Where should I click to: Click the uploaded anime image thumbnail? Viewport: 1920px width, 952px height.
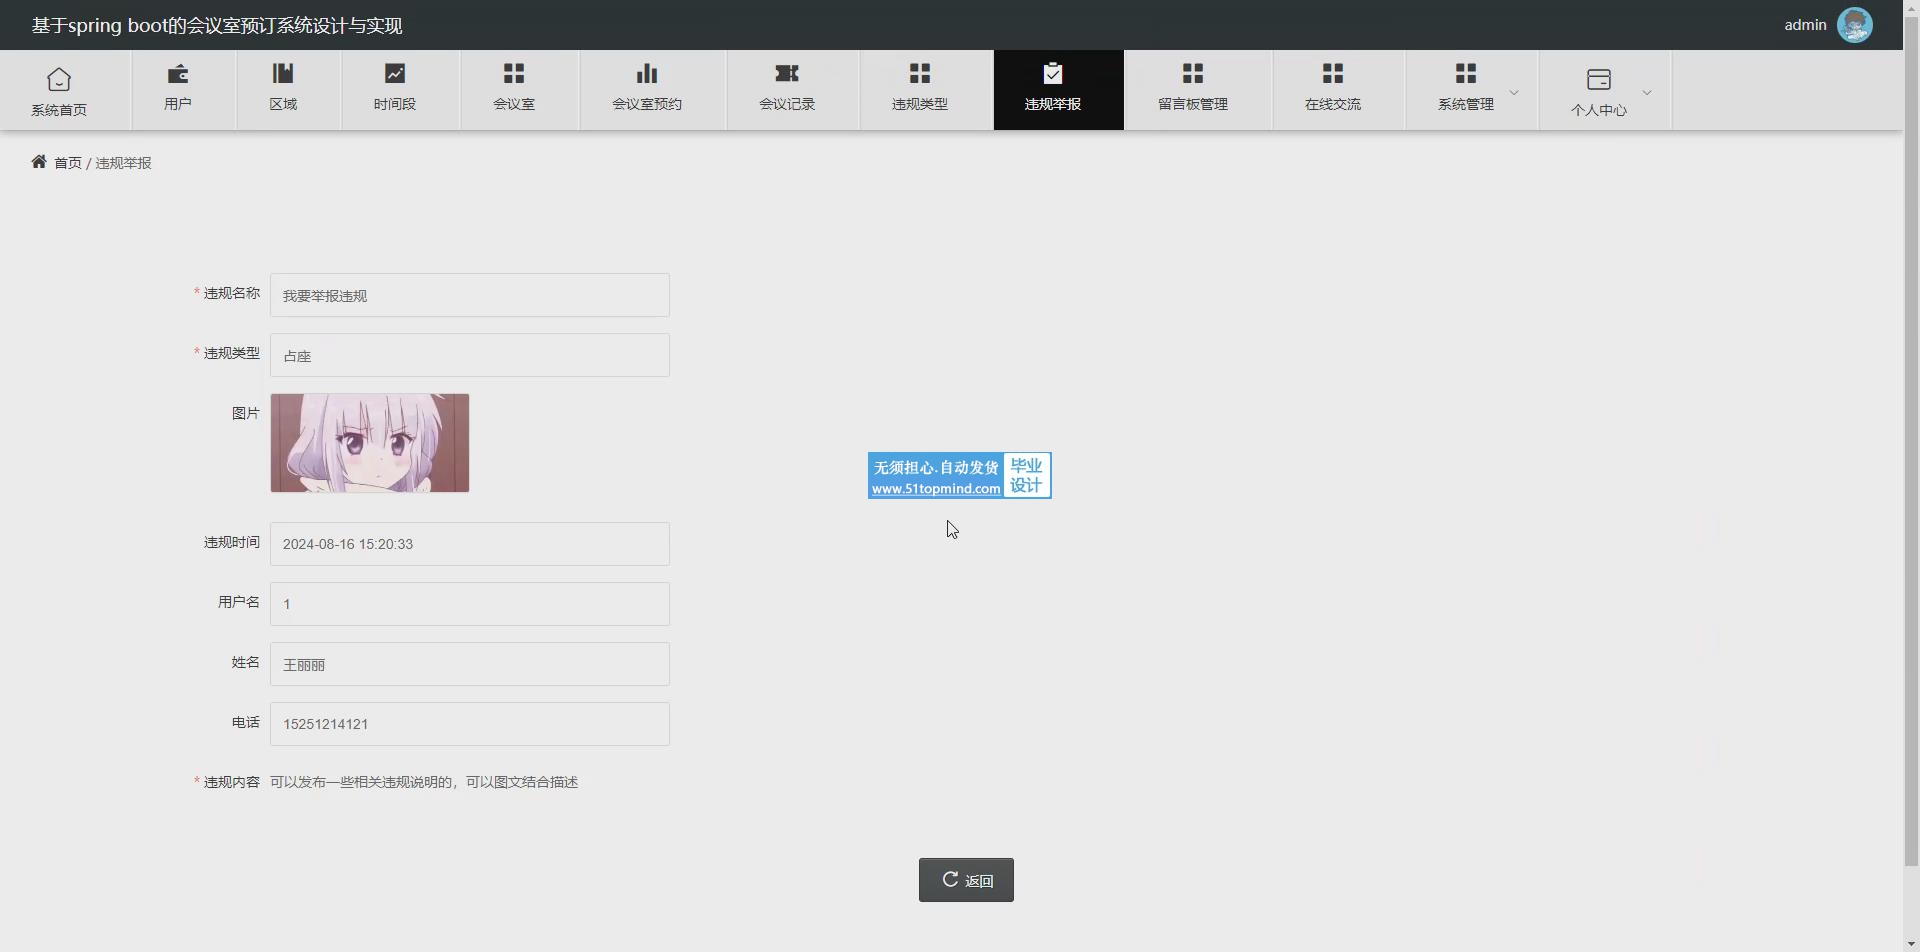[370, 443]
